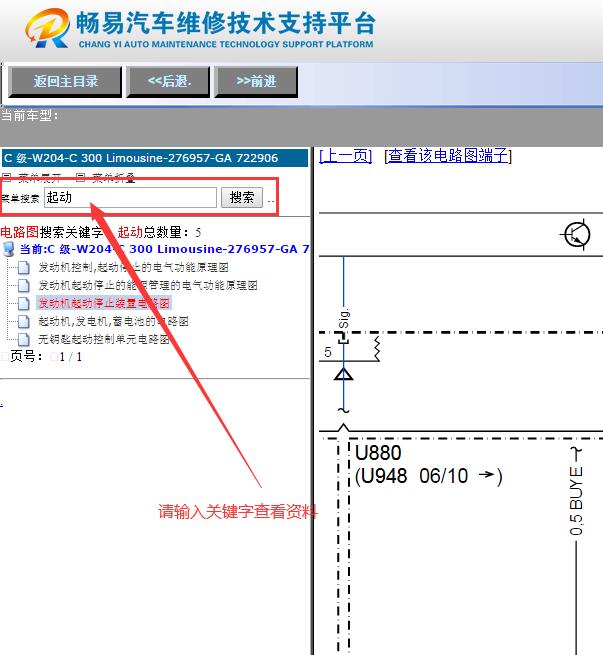Viewport: 603px width, 655px height.
Task: Click document icon beside 发动机起动停止装置电路图
Action: [24, 303]
